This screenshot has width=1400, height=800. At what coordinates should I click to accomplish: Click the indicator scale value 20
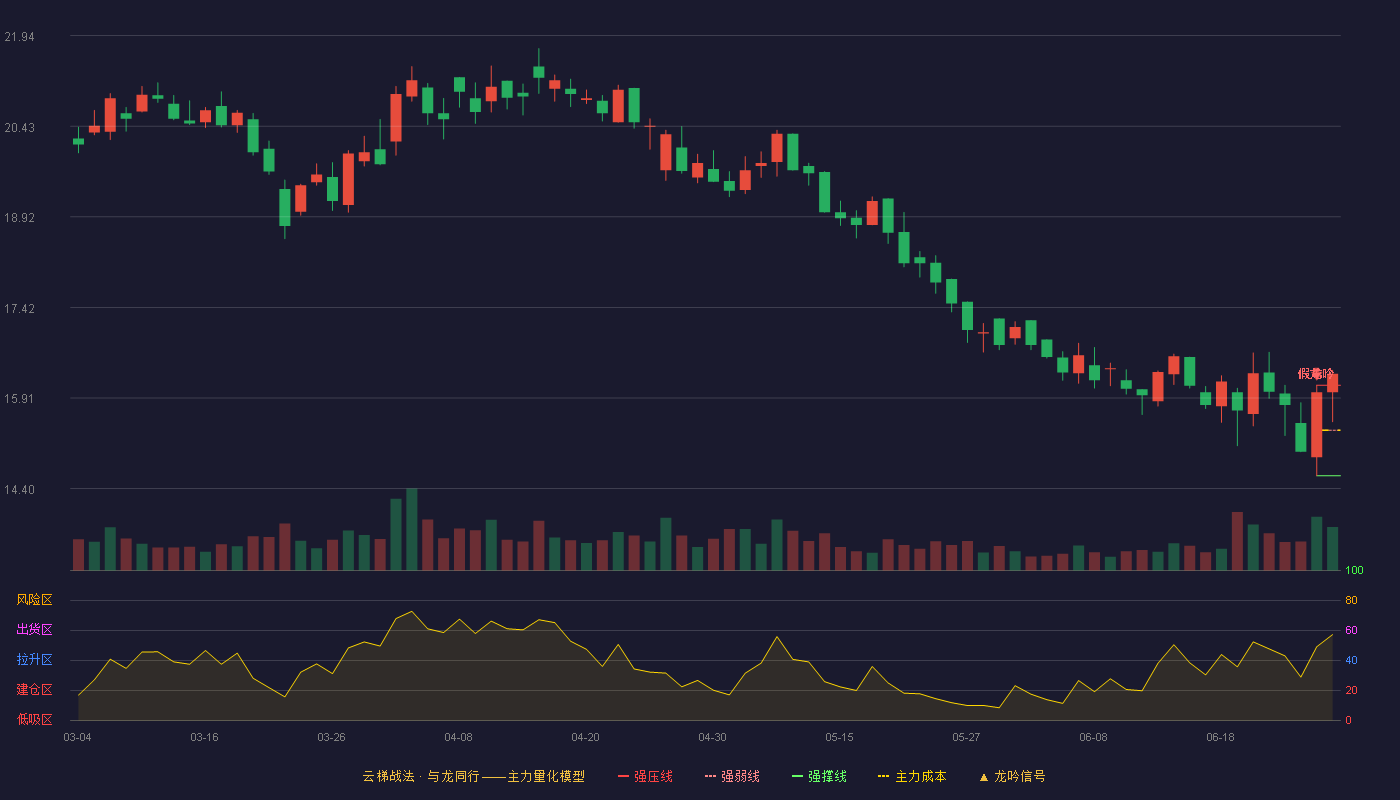[x=1351, y=691]
